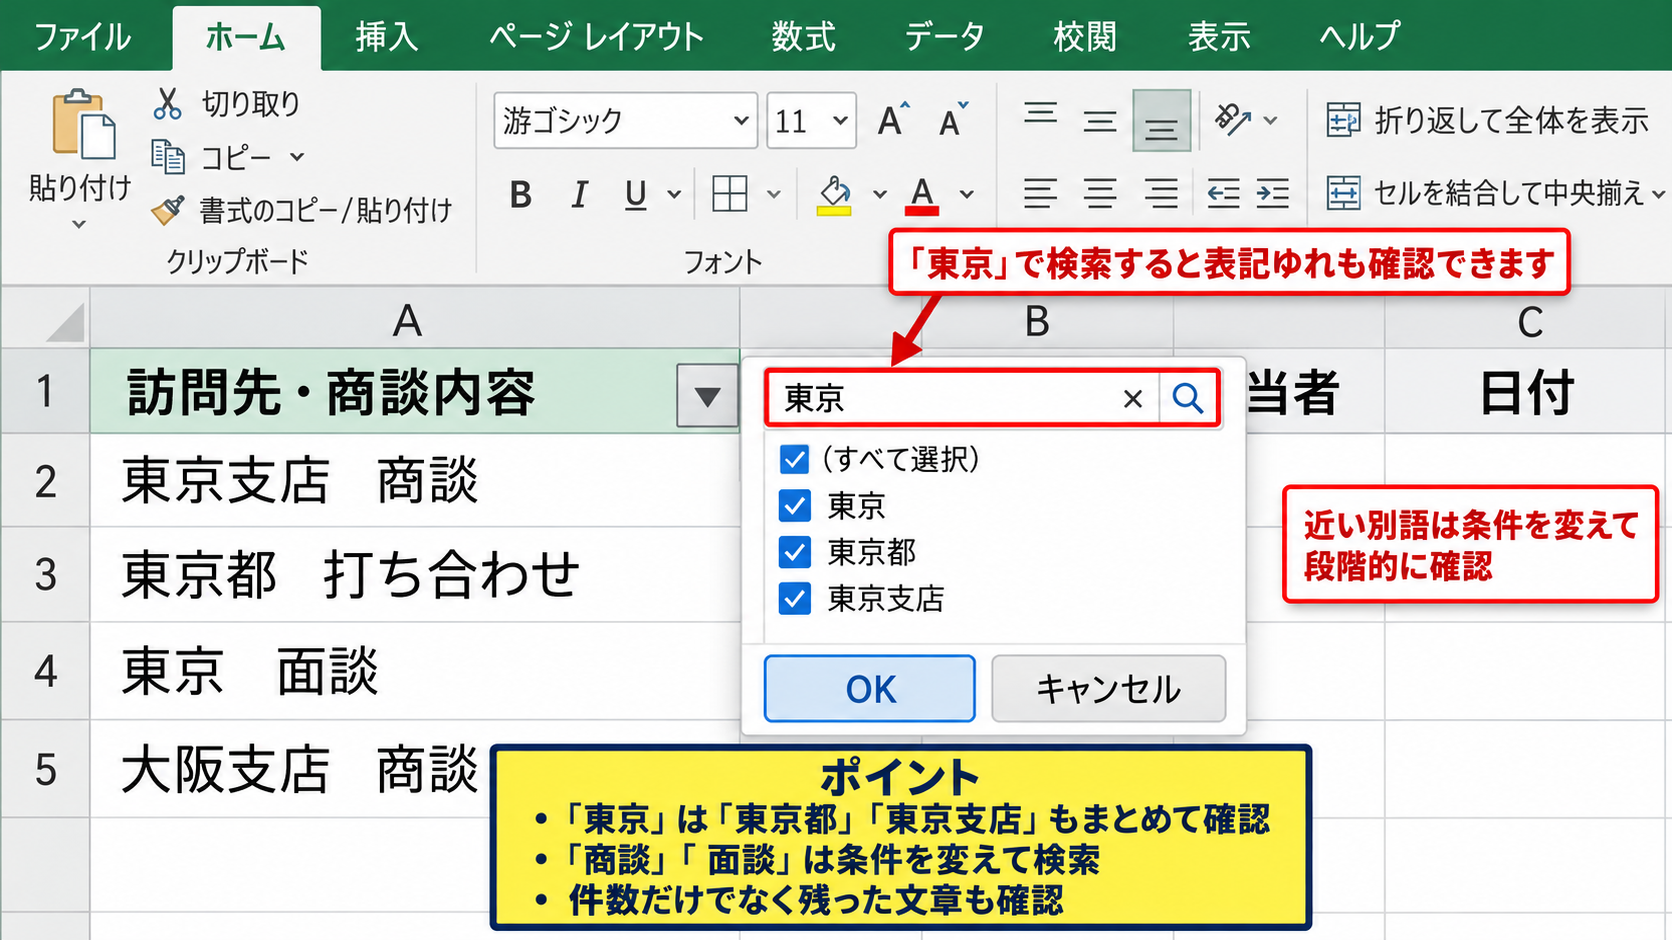Toggle the (すべて選択) checkbox

(795, 459)
